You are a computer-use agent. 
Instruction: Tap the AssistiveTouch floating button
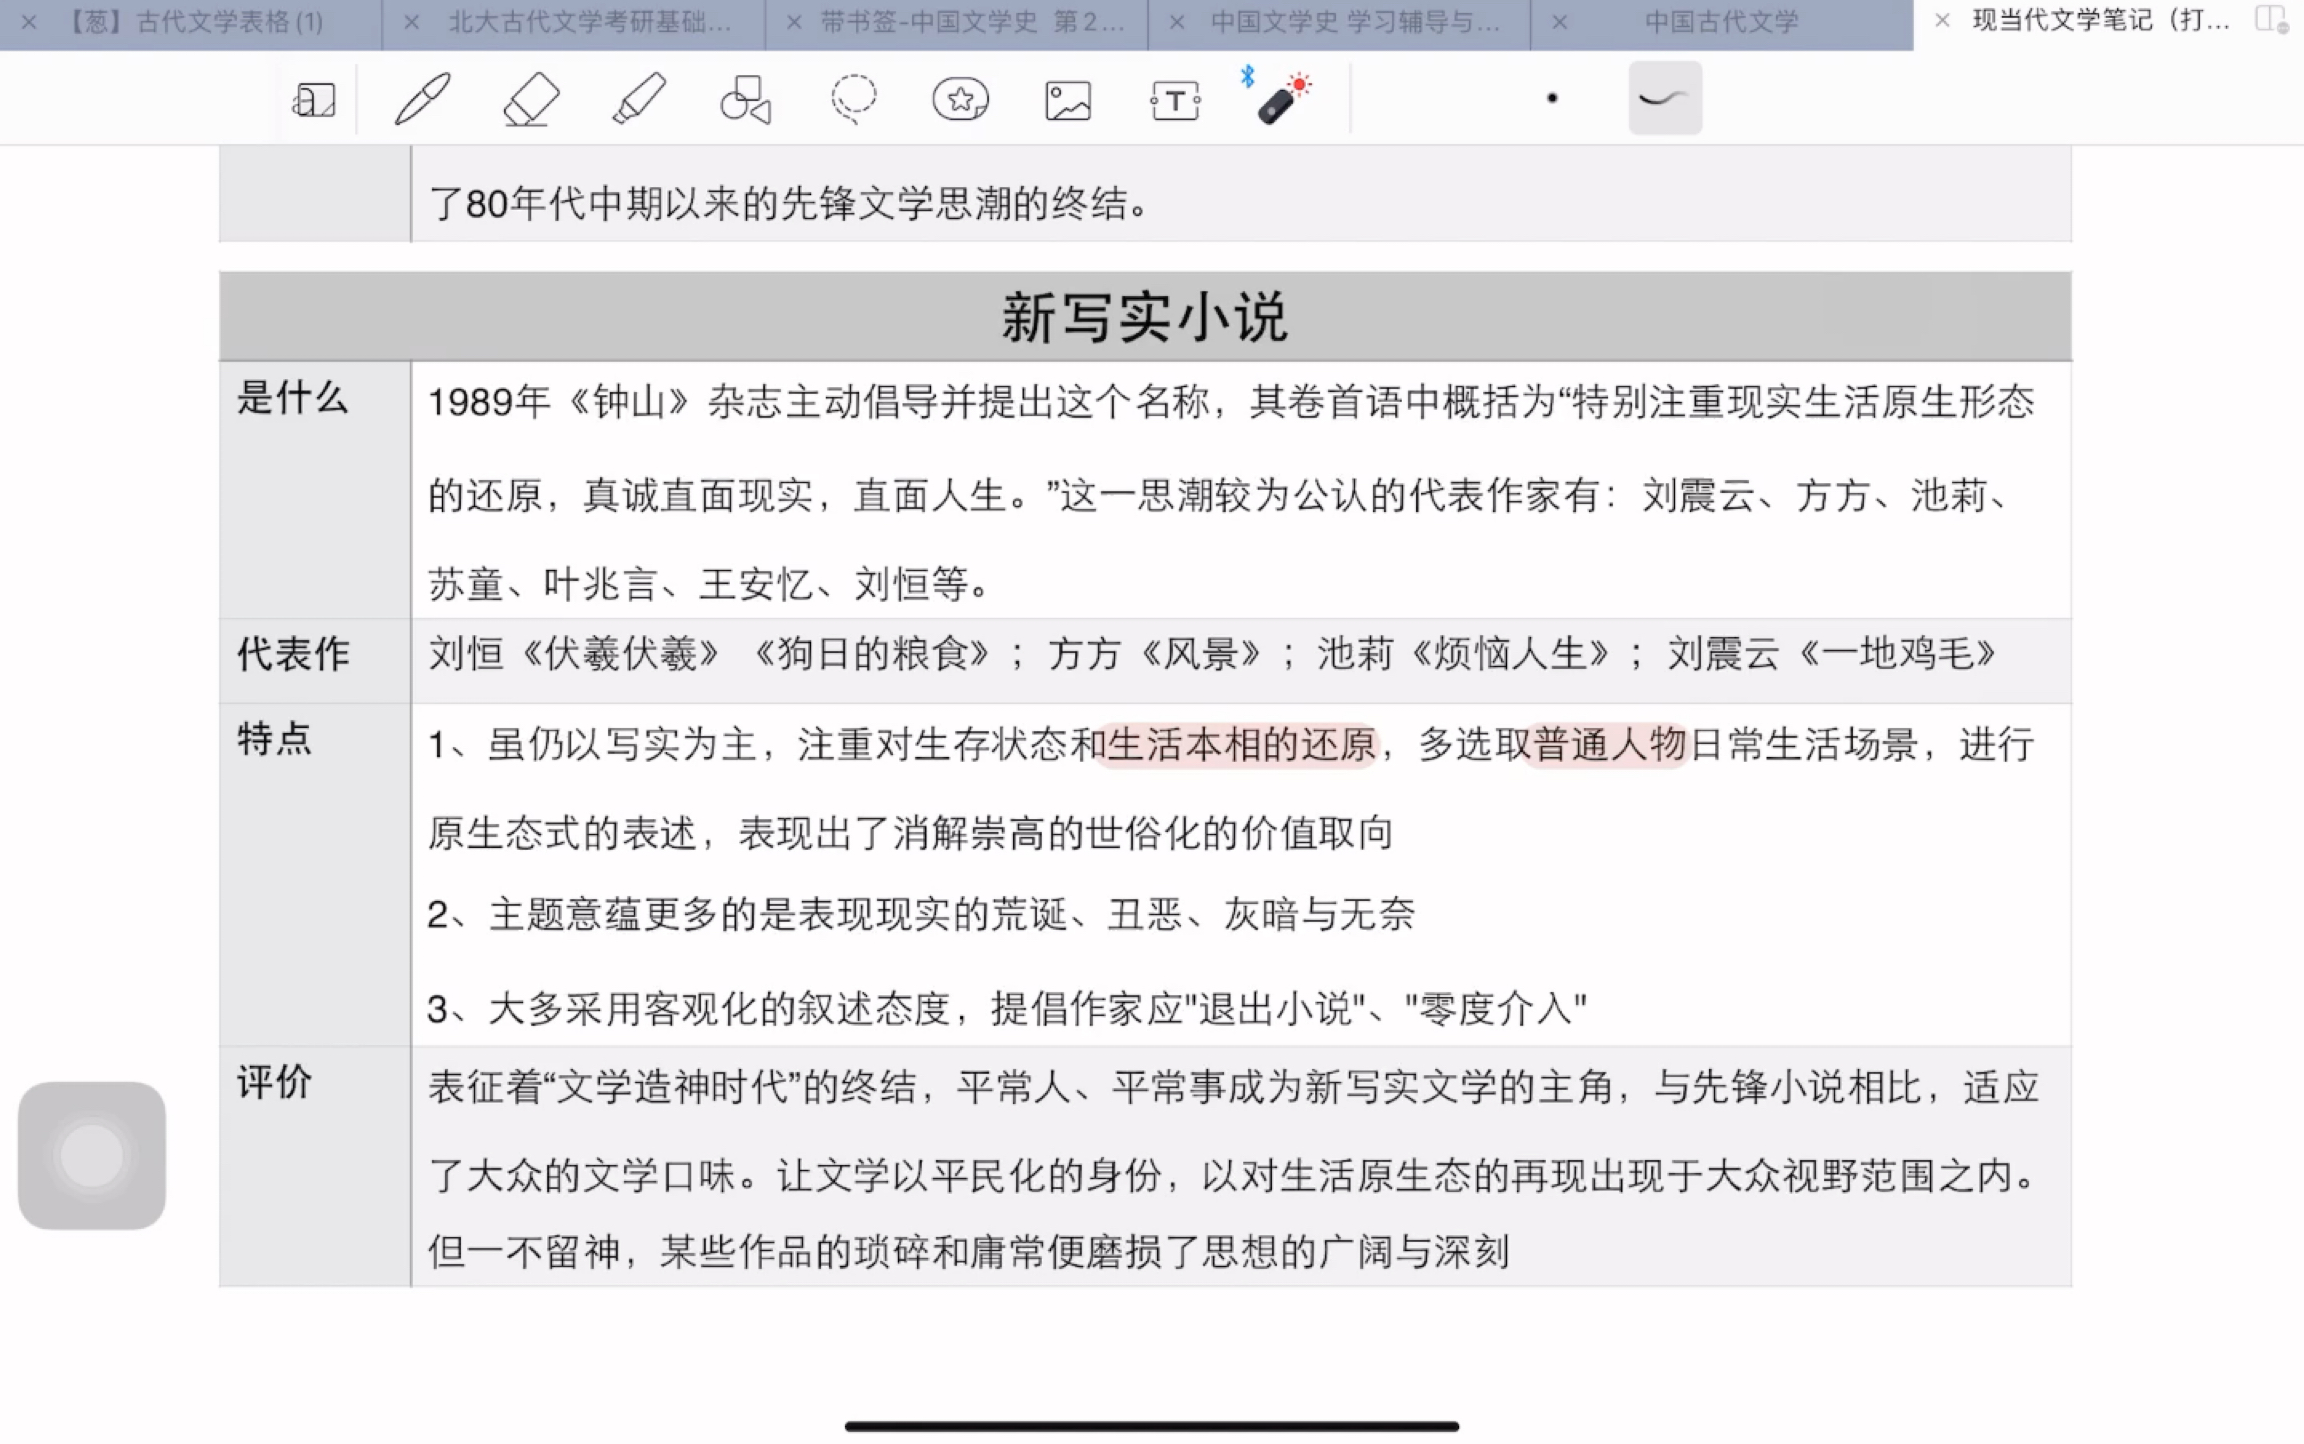[x=92, y=1155]
